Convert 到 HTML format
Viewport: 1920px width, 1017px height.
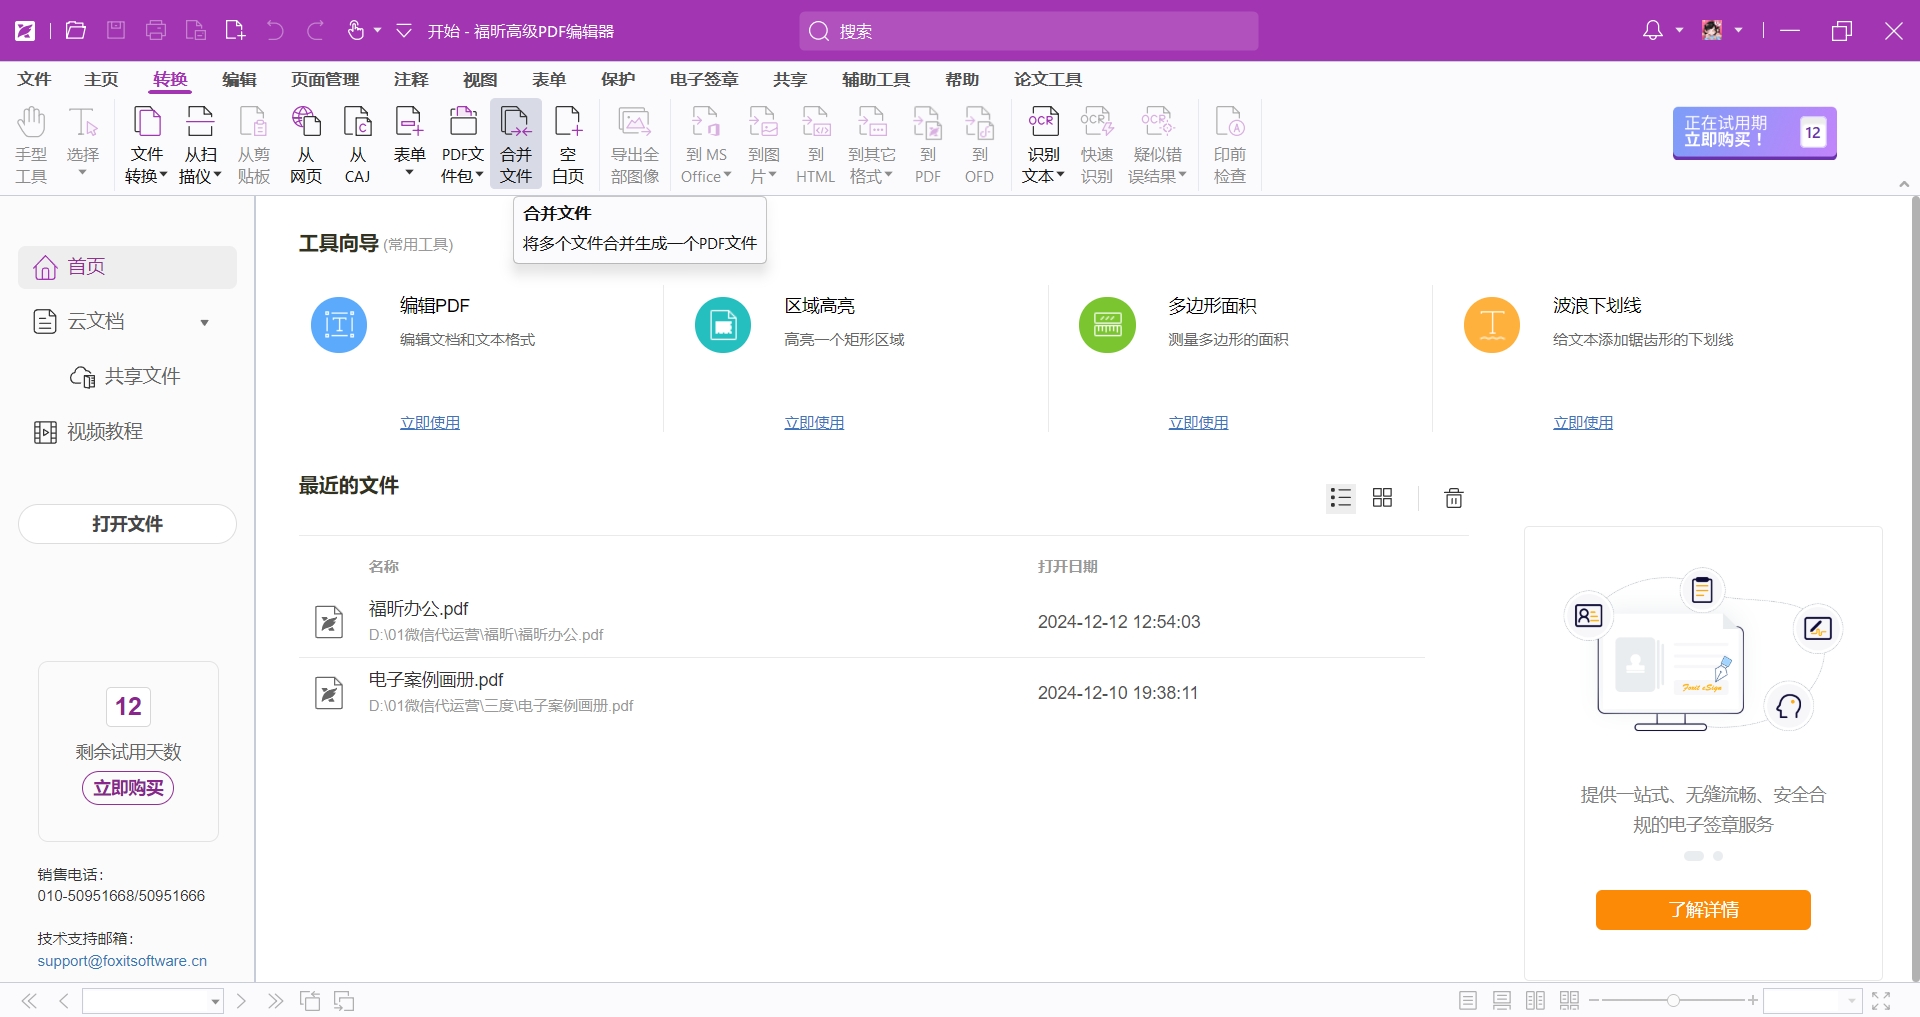(816, 144)
